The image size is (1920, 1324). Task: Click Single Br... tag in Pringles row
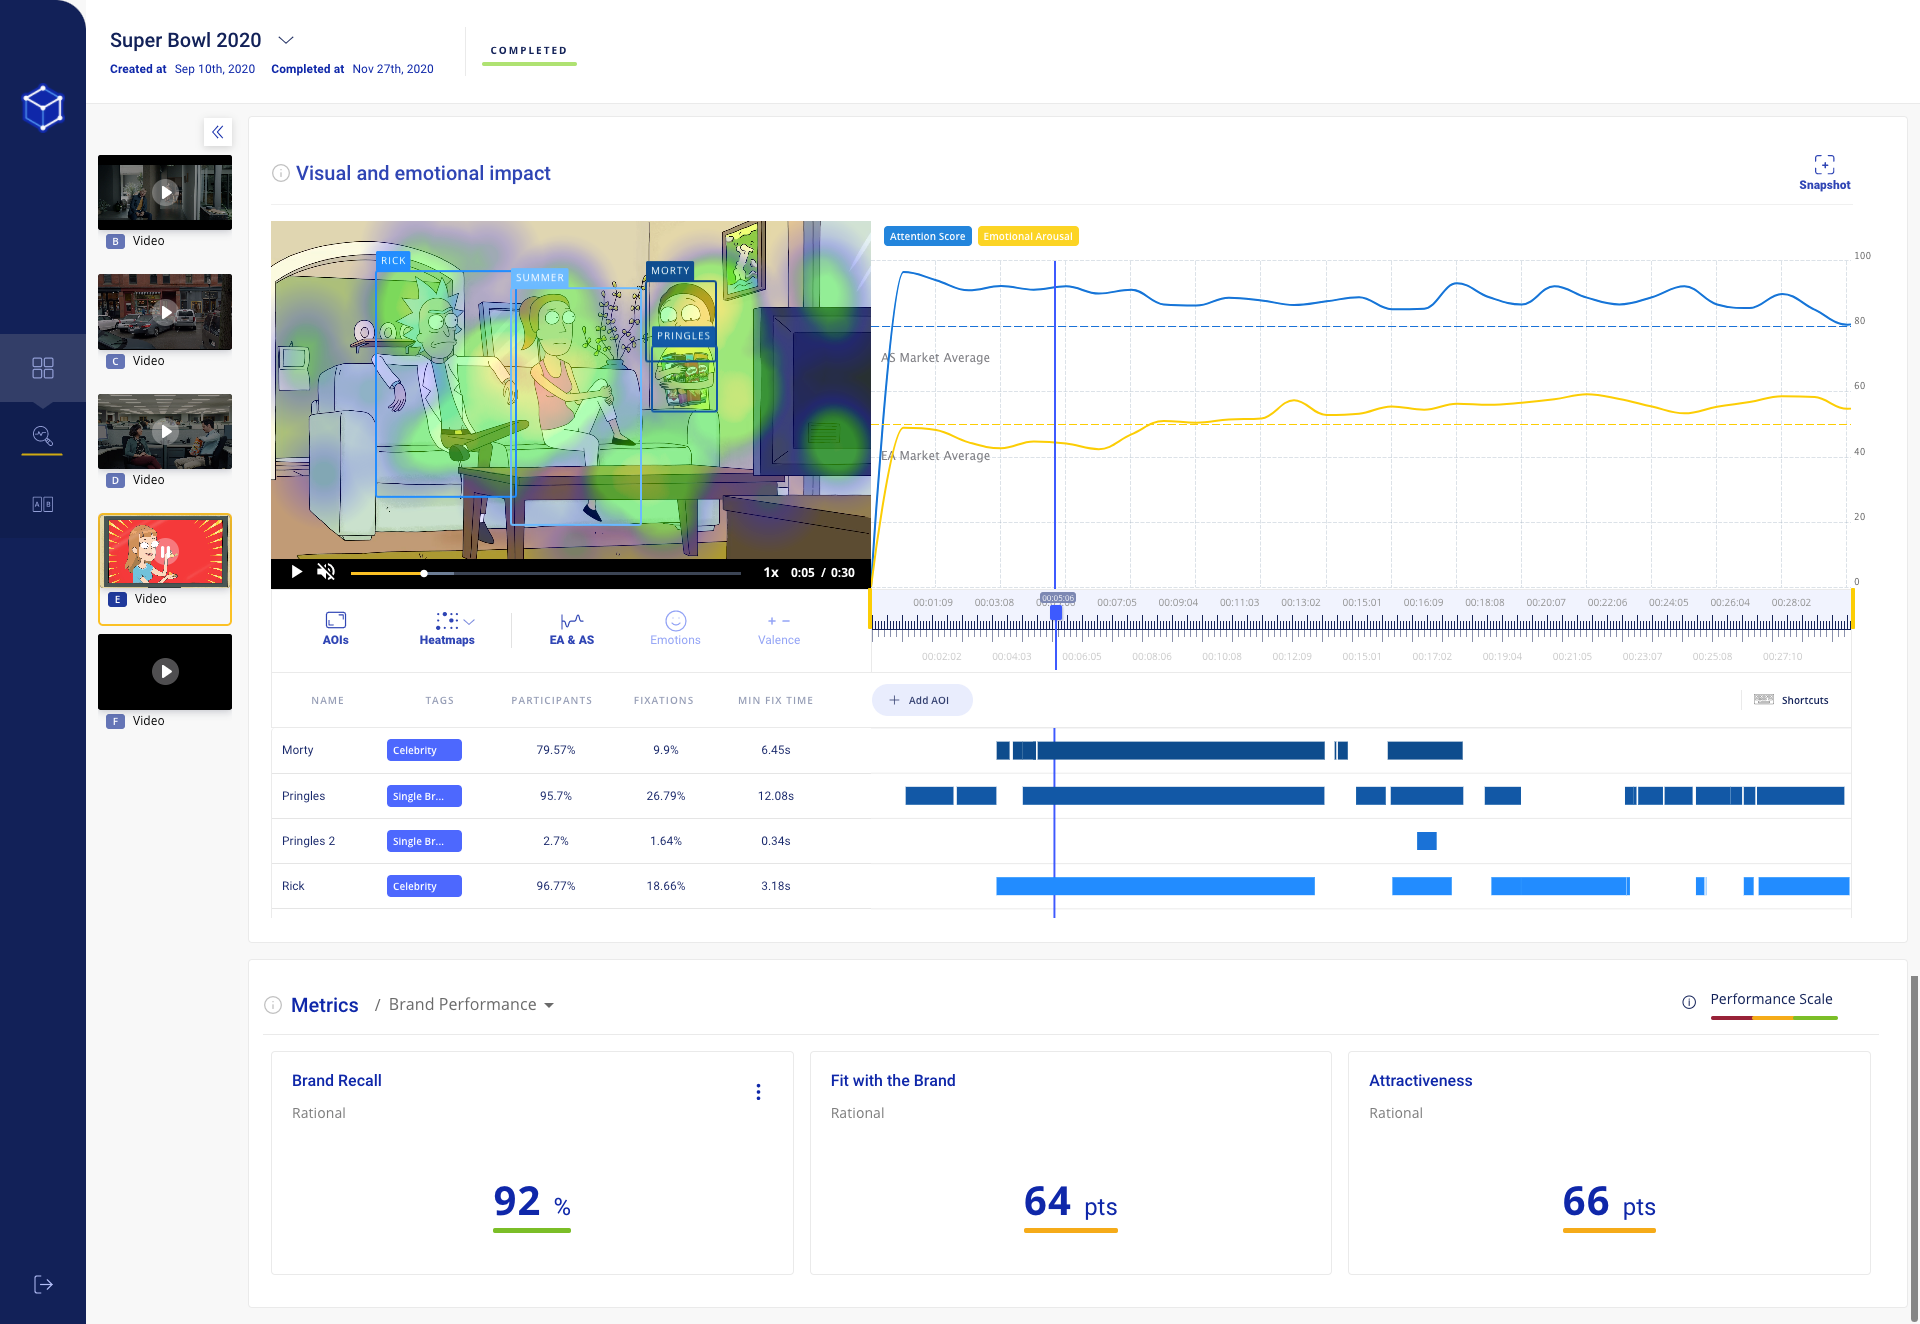click(424, 796)
